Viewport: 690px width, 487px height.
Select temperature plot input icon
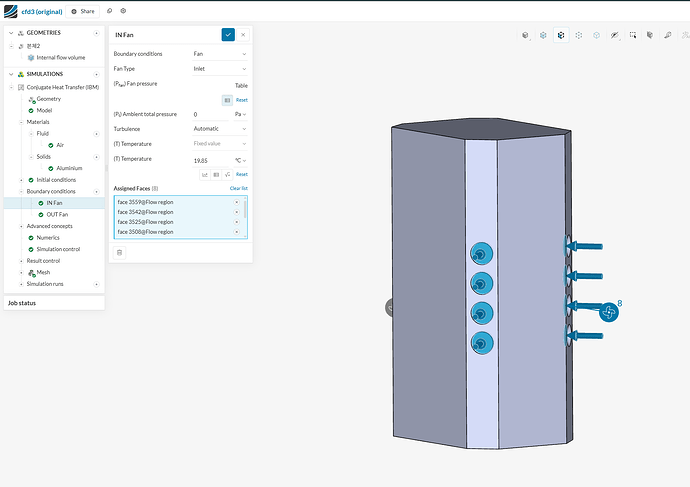[205, 175]
